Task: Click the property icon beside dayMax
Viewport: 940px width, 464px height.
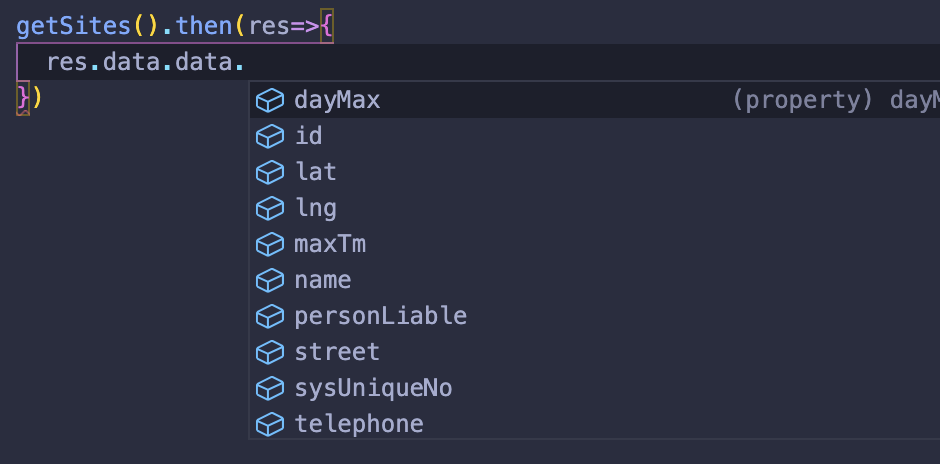Action: (x=270, y=100)
